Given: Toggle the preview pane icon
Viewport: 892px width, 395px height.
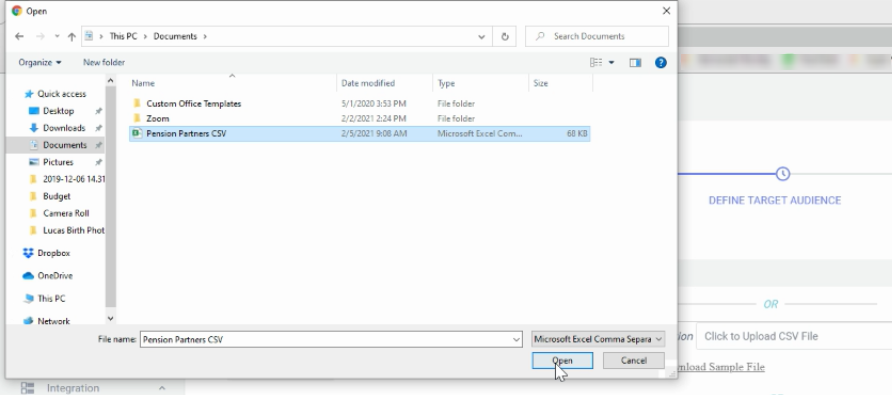Looking at the screenshot, I should point(635,63).
